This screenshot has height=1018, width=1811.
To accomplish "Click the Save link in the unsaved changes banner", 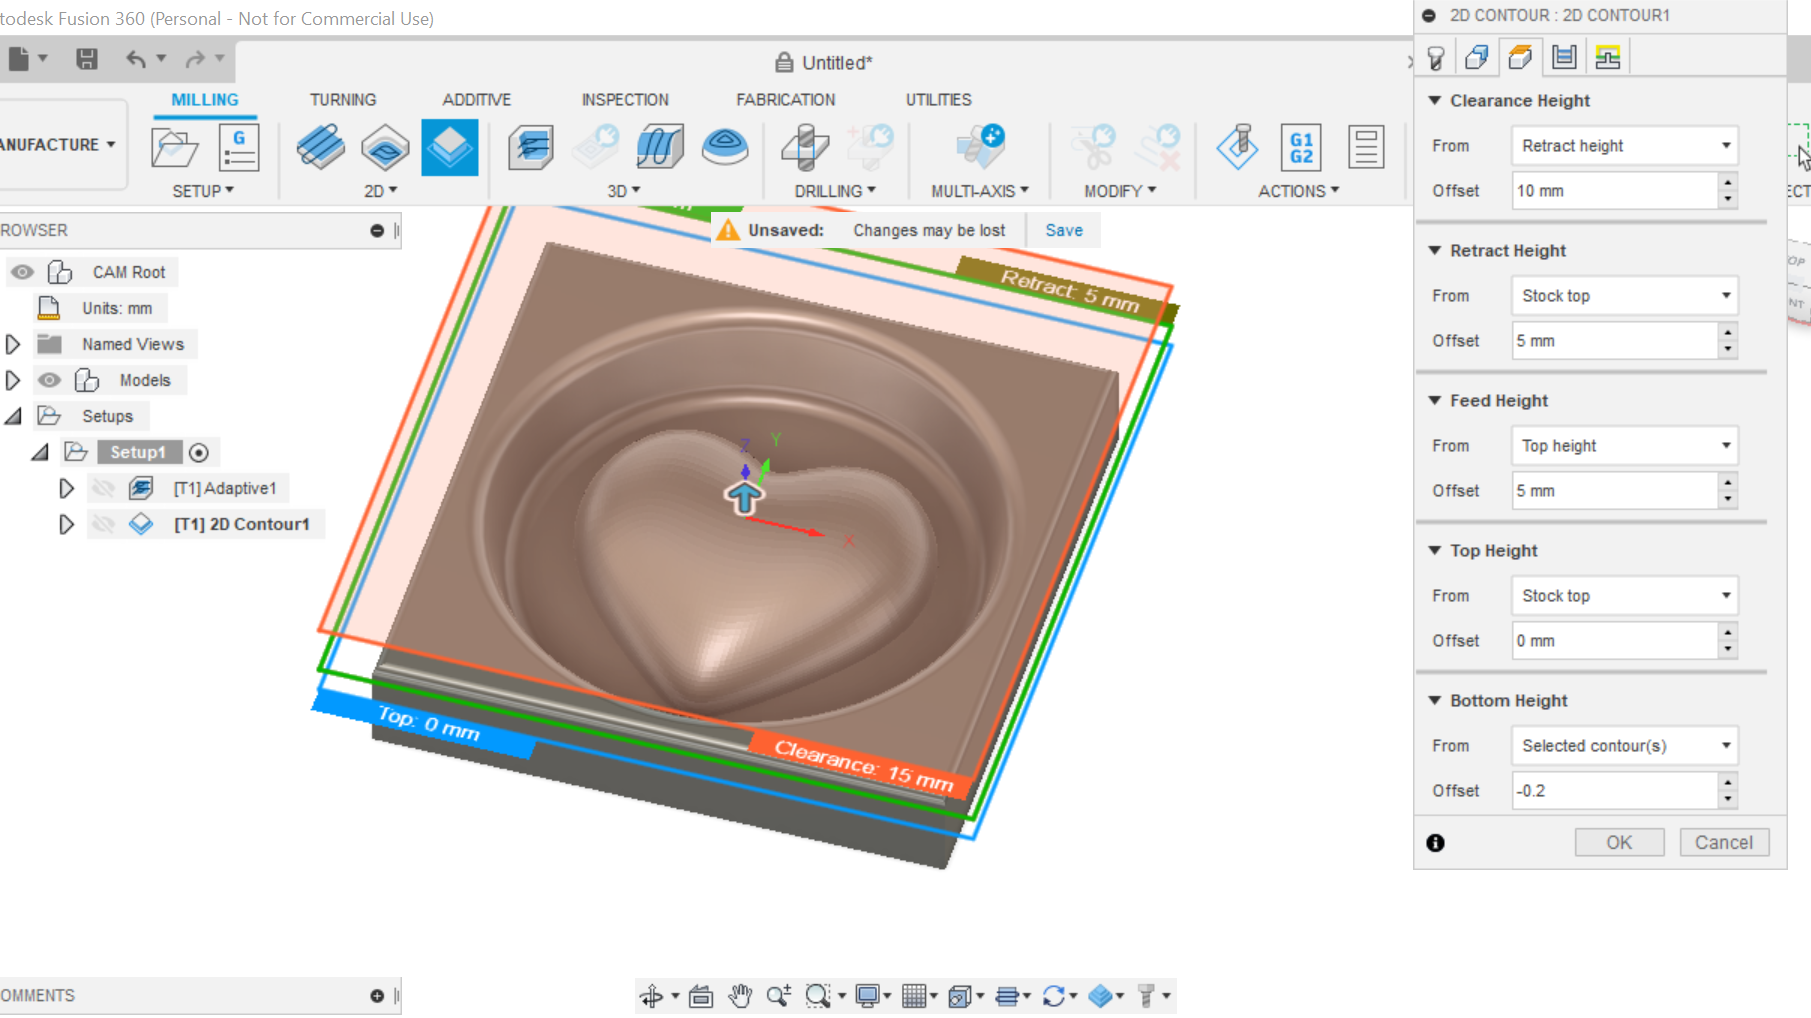I will 1063,230.
